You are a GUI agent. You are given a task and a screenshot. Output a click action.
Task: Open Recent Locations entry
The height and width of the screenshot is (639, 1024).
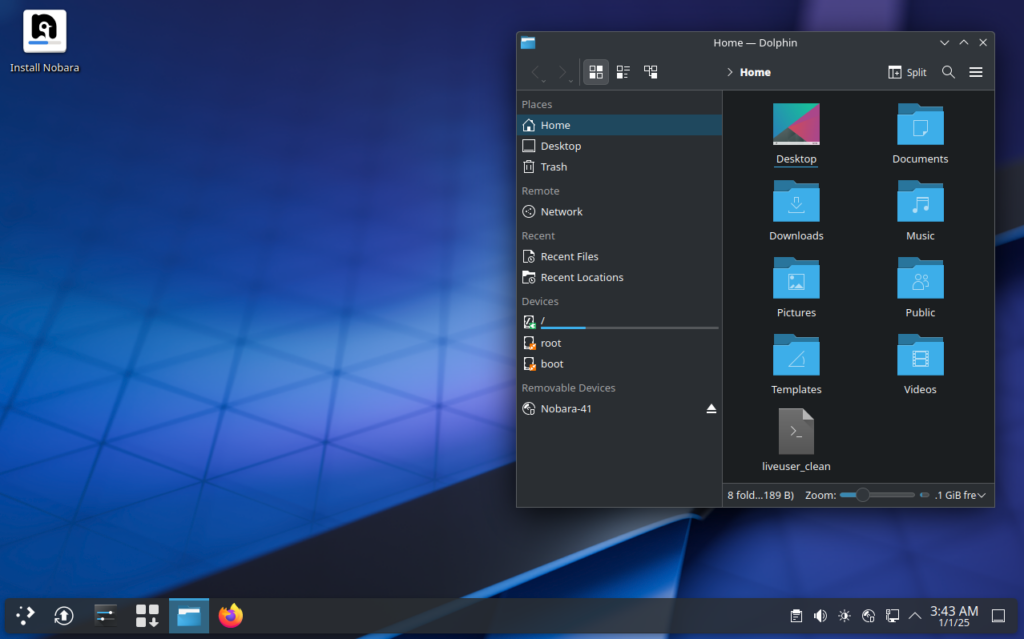(x=619, y=277)
